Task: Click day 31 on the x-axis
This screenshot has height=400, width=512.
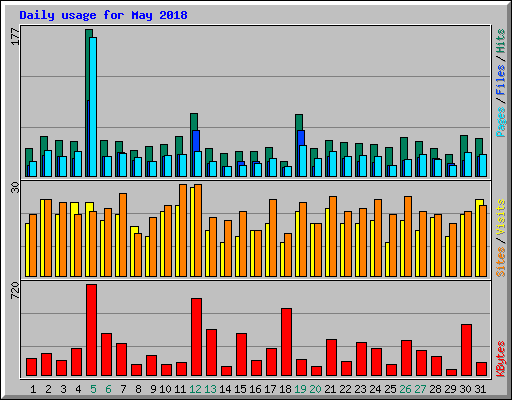Action: tap(480, 389)
